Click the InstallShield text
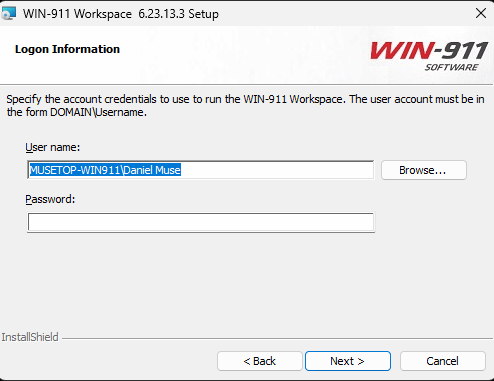This screenshot has height=381, width=494. pyautogui.click(x=30, y=337)
